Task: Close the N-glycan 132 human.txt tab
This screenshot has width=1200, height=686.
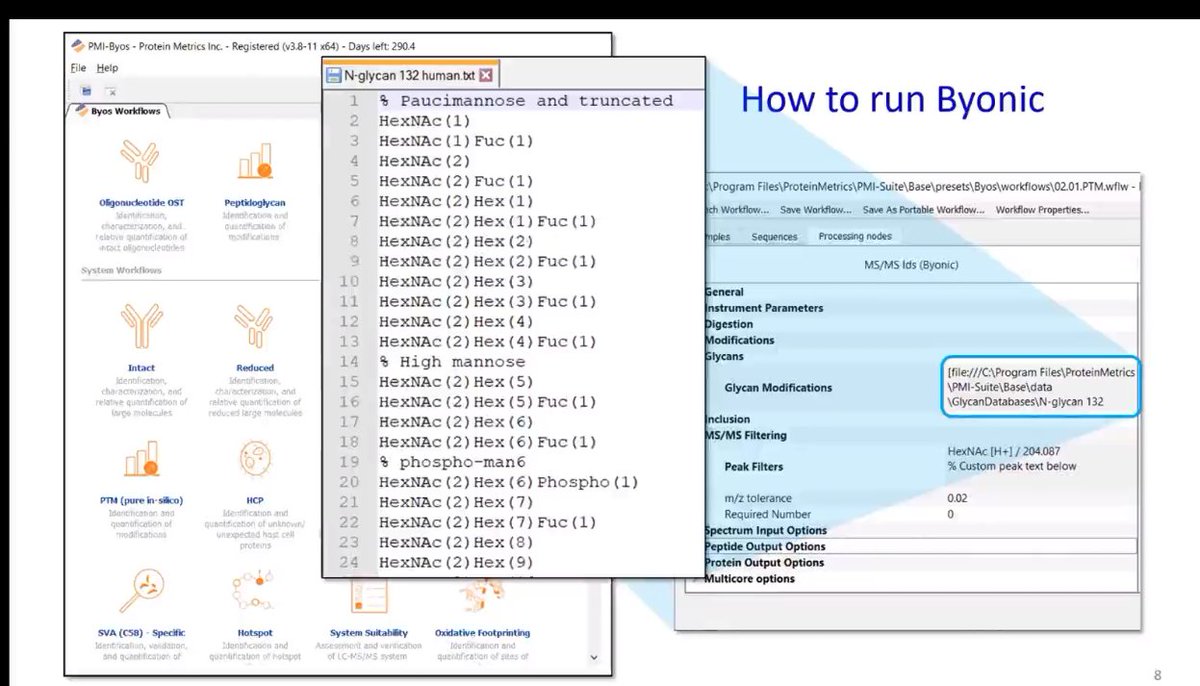Action: [485, 75]
